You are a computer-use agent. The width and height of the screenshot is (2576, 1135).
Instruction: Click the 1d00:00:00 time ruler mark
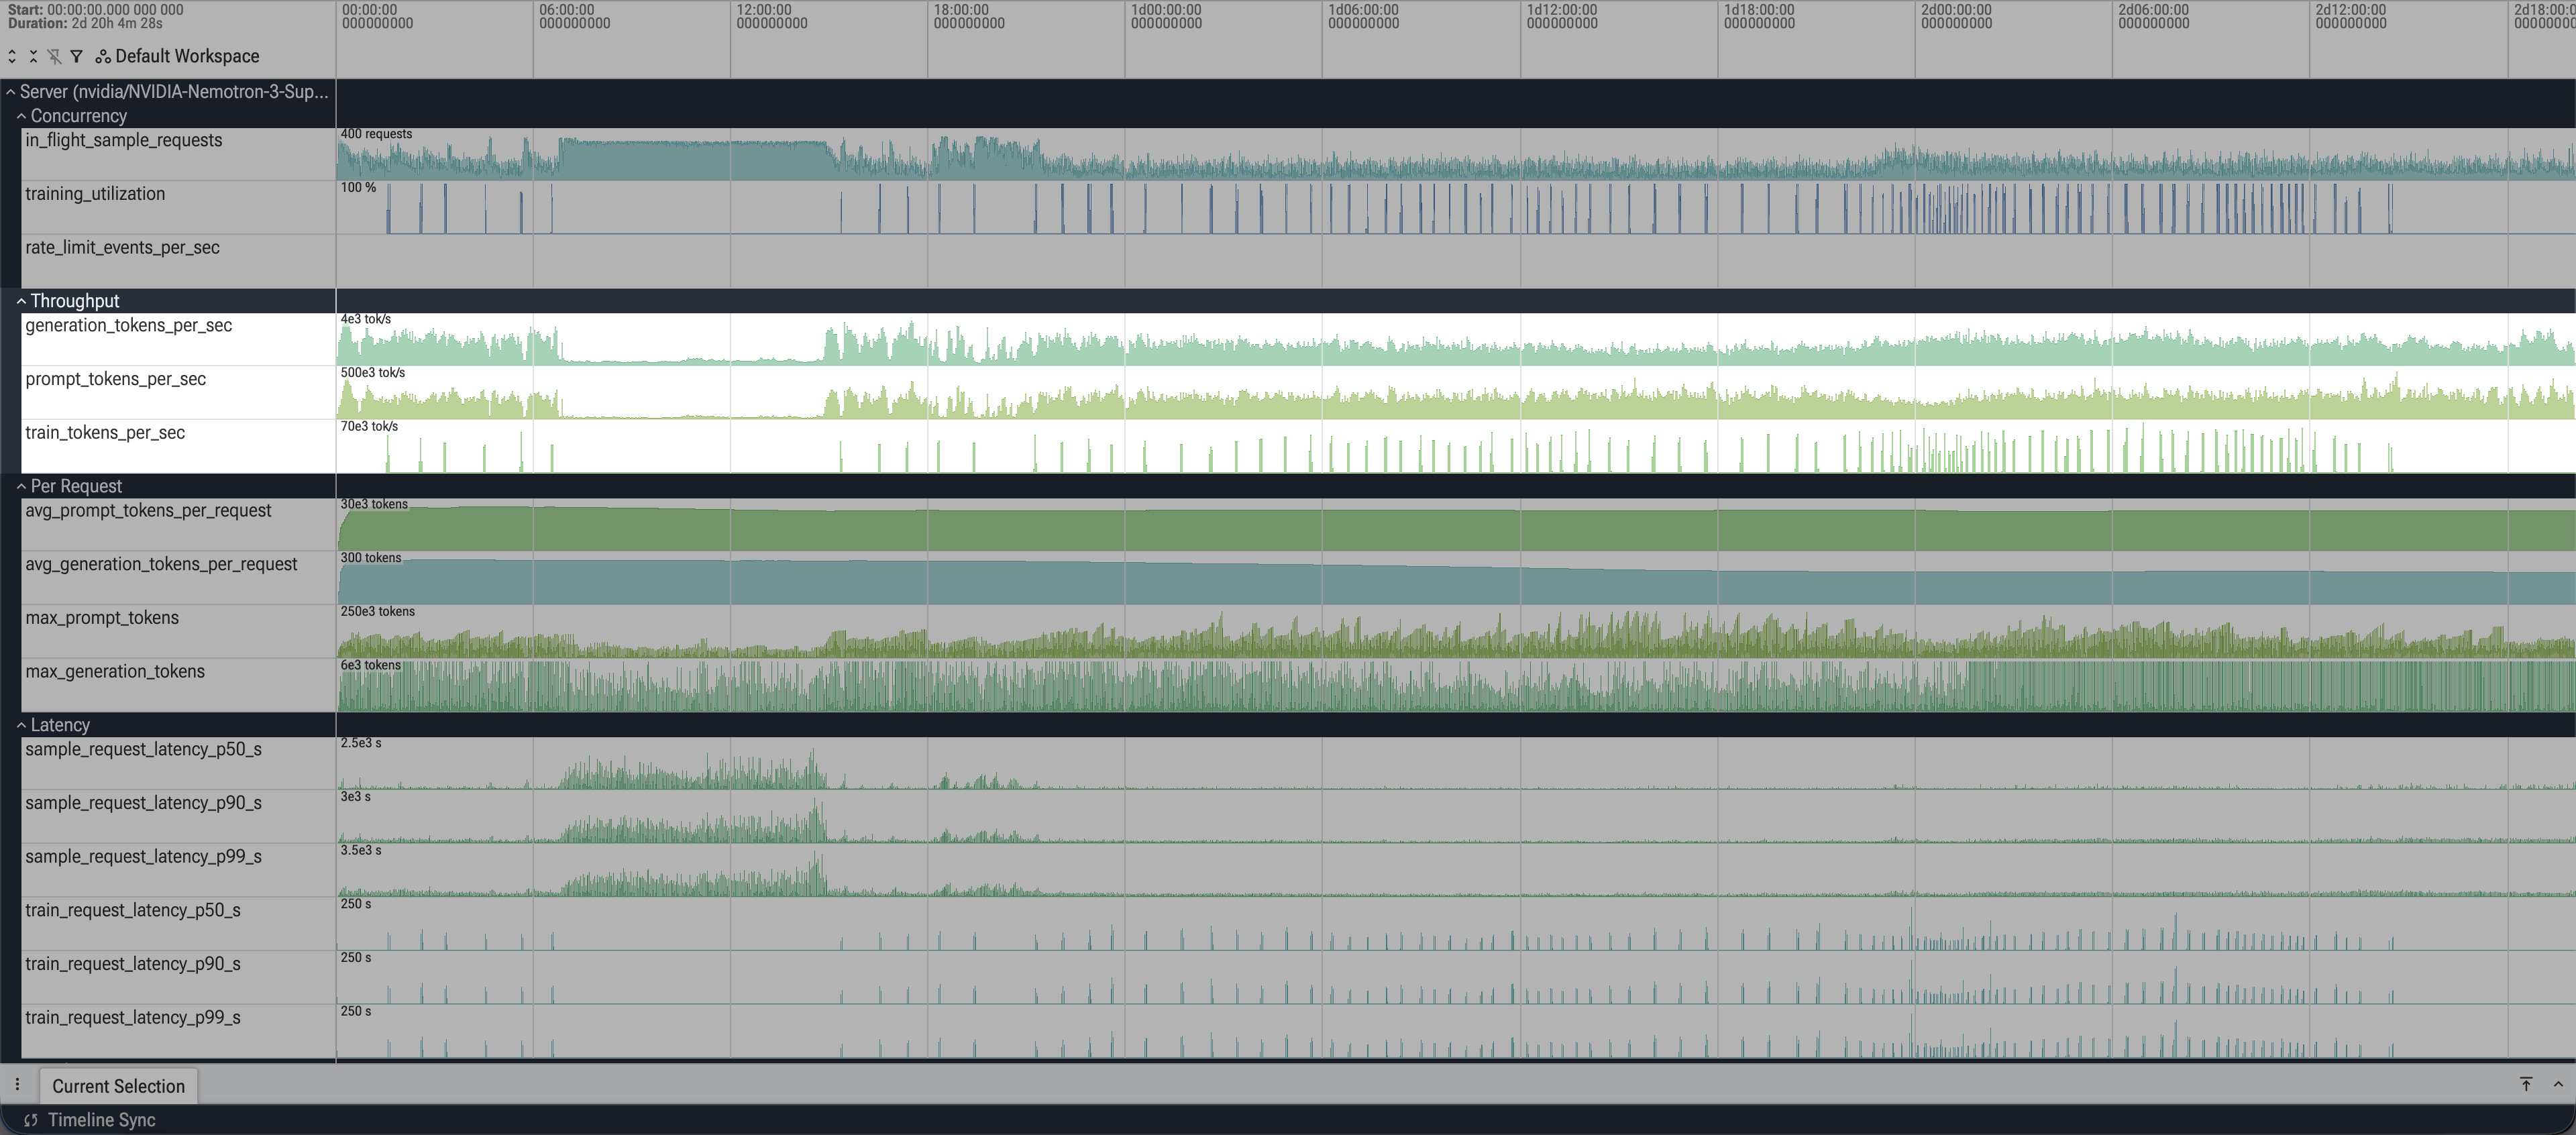1166,16
